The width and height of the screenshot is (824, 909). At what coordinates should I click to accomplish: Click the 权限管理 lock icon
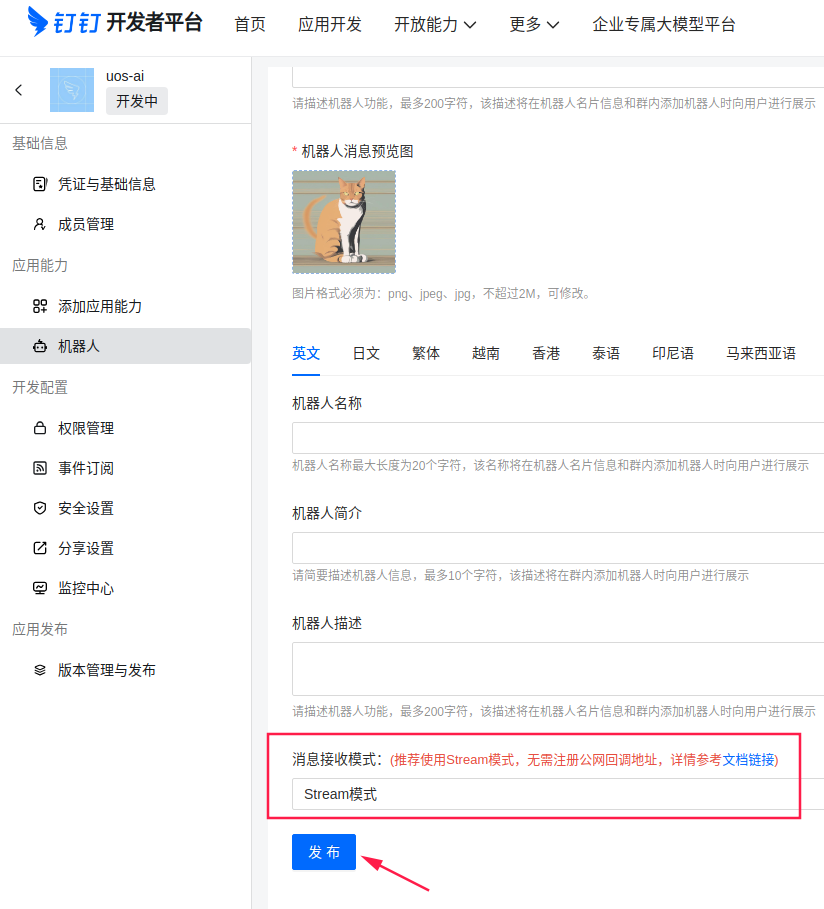click(39, 428)
